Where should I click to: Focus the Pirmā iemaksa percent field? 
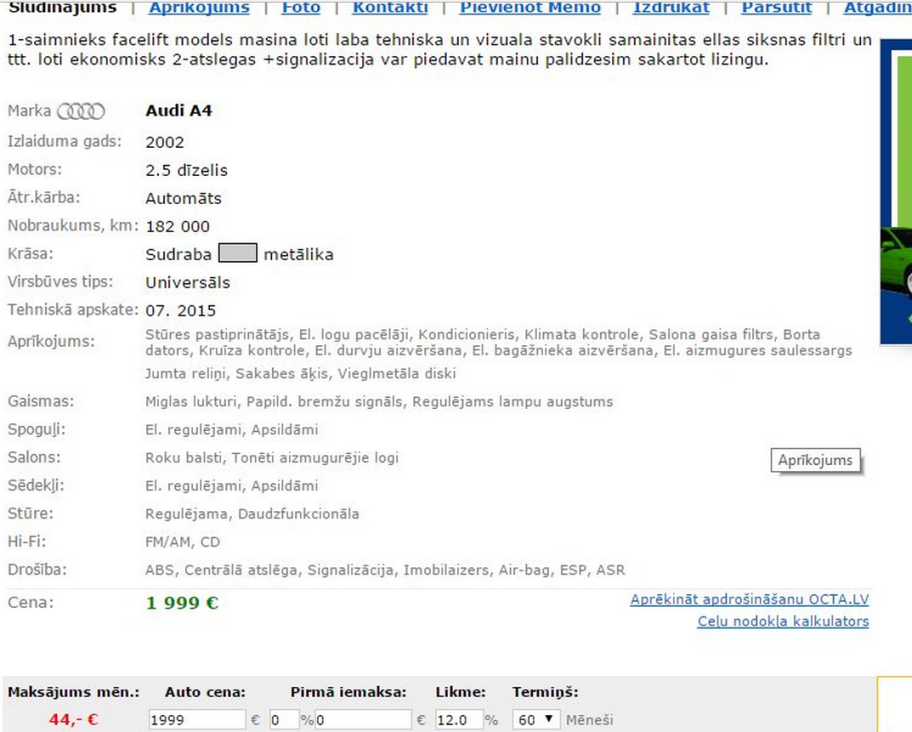284,720
